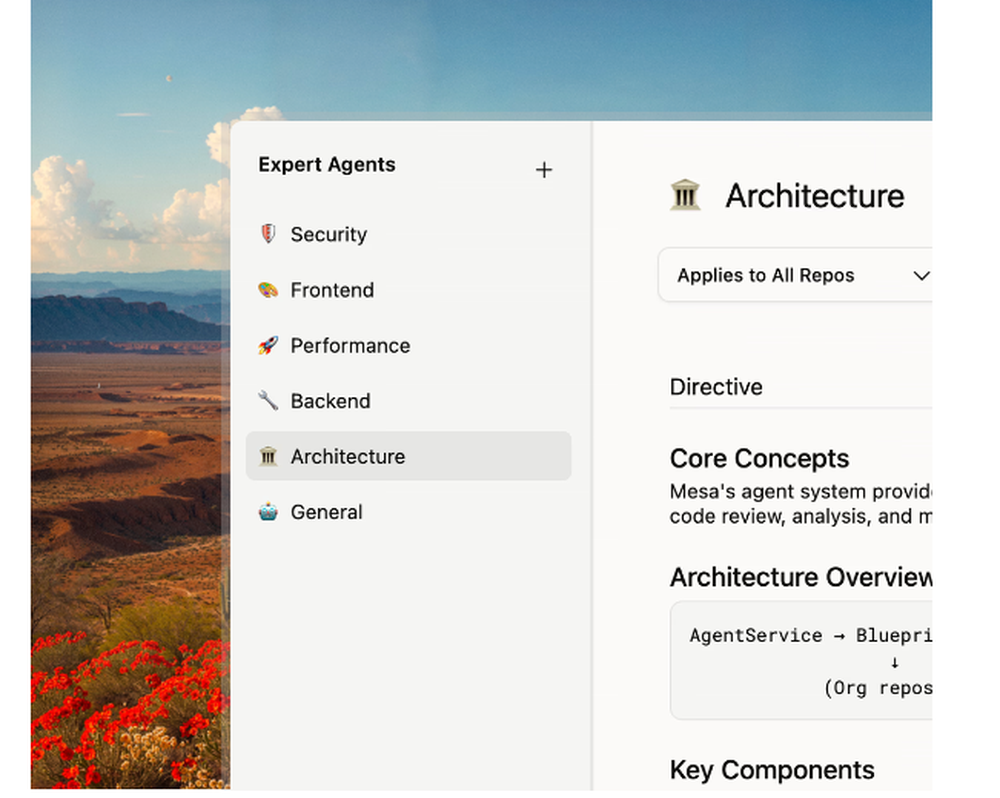Click inside the AgentService code block
This screenshot has width=1000, height=798.
coord(800,660)
